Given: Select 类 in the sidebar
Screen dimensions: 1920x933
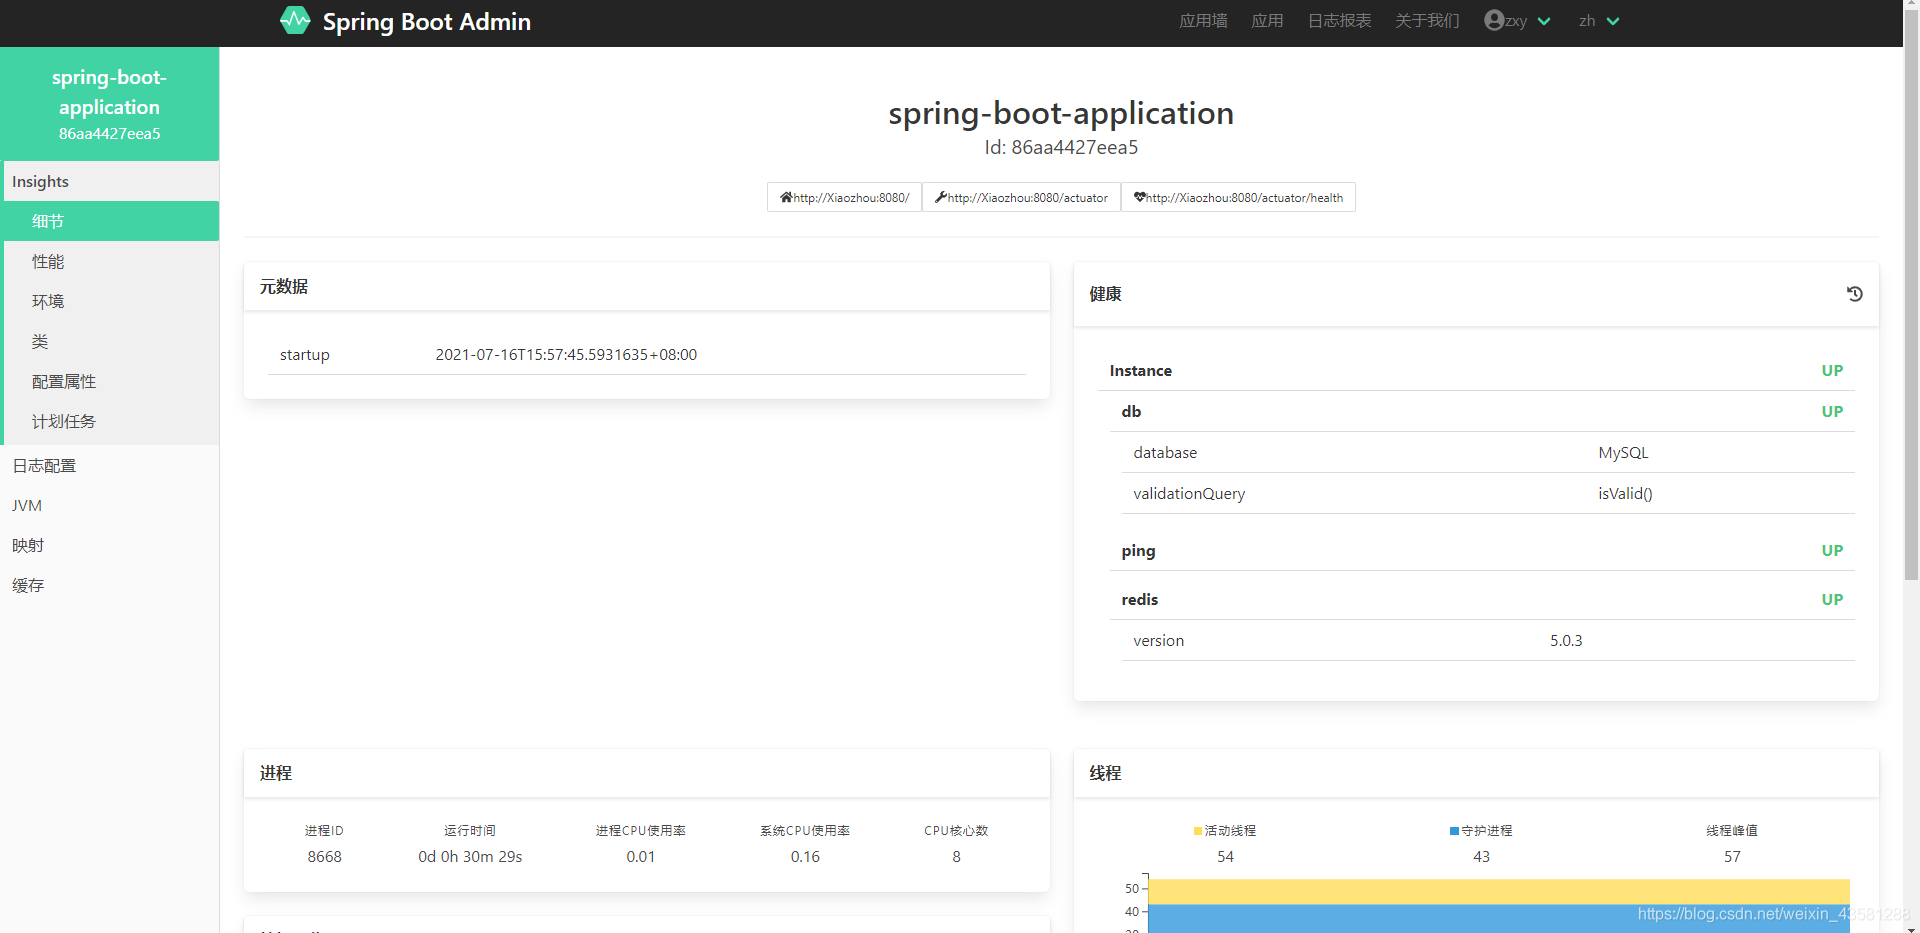Looking at the screenshot, I should click(110, 341).
